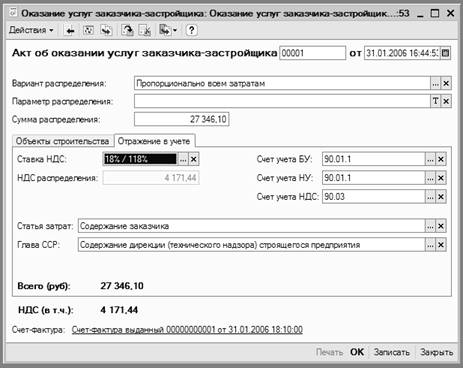Click the Параметр распределения input field
Image resolution: width=463 pixels, height=368 pixels.
pyautogui.click(x=282, y=101)
